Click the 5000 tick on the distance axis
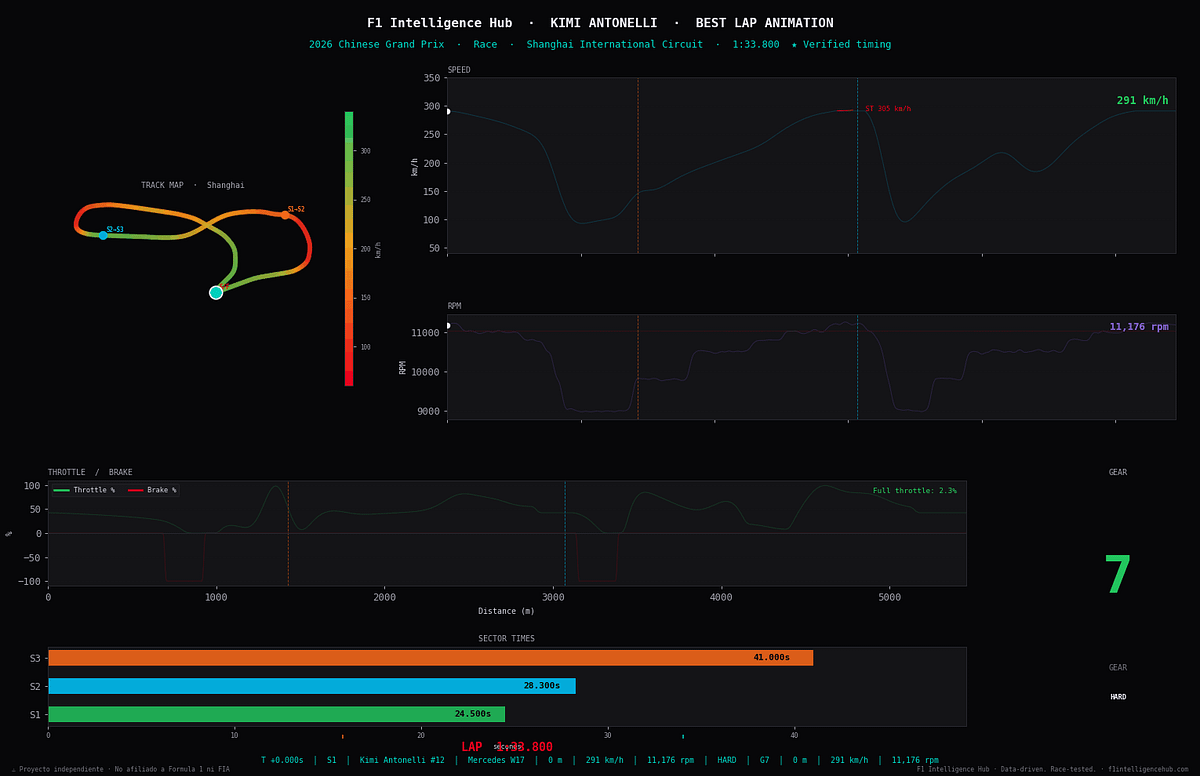Viewport: 1200px width, 776px height. [x=889, y=597]
